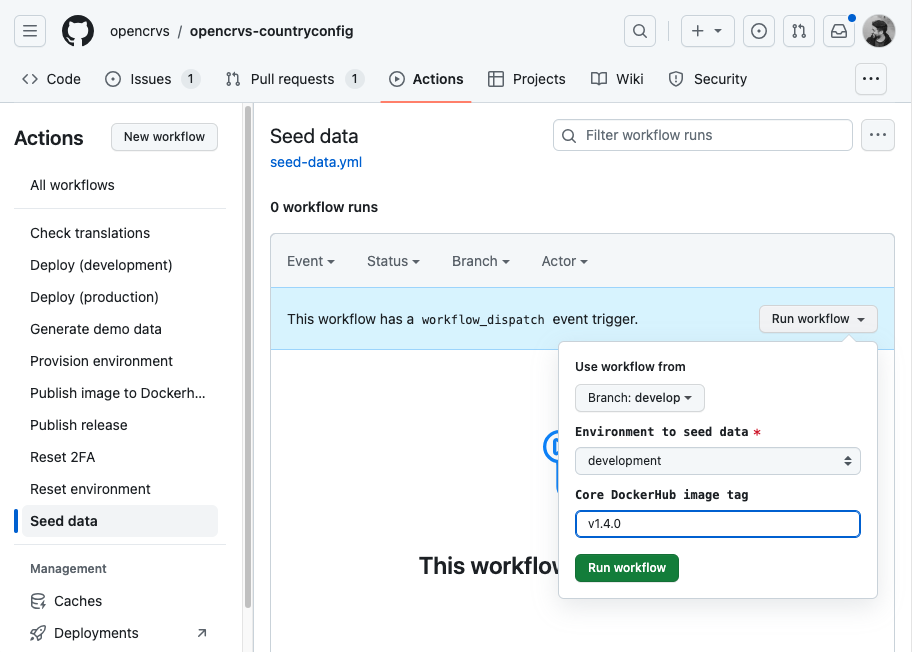Open the three-dot menu beside filter box
The width and height of the screenshot is (912, 652).
coord(878,135)
